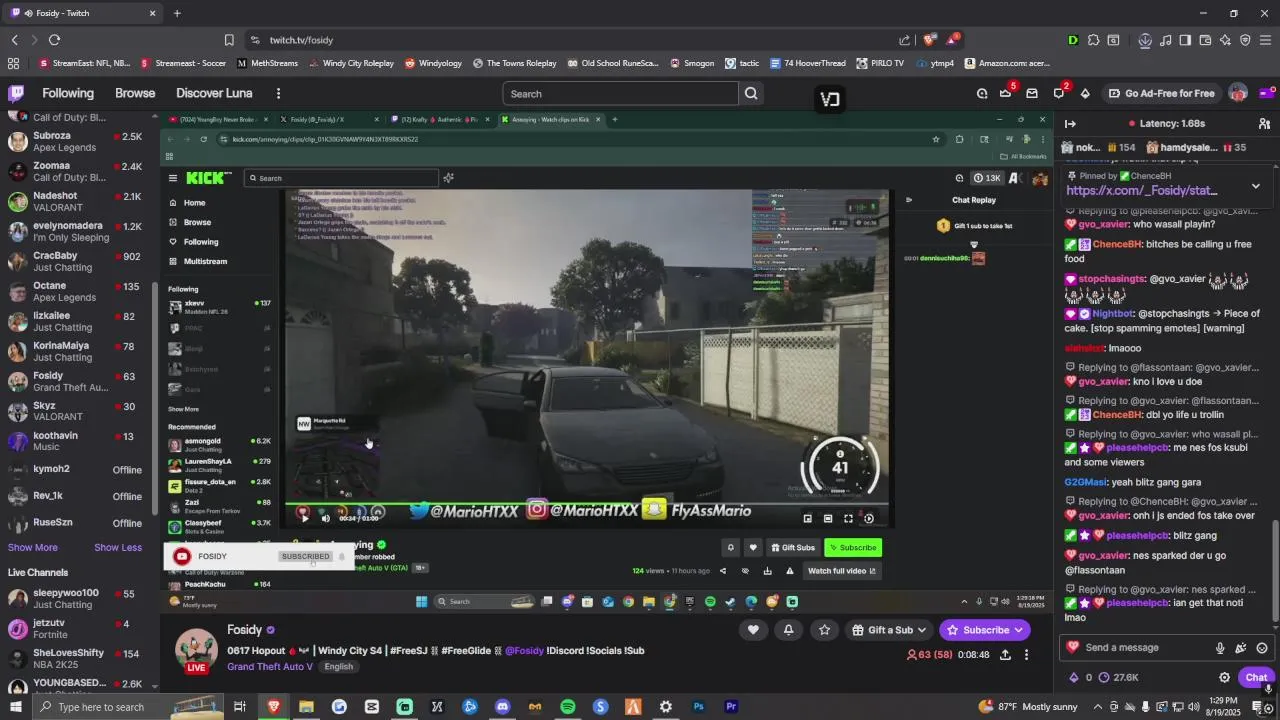
Task: Click Show Less in followed channels
Action: point(118,547)
